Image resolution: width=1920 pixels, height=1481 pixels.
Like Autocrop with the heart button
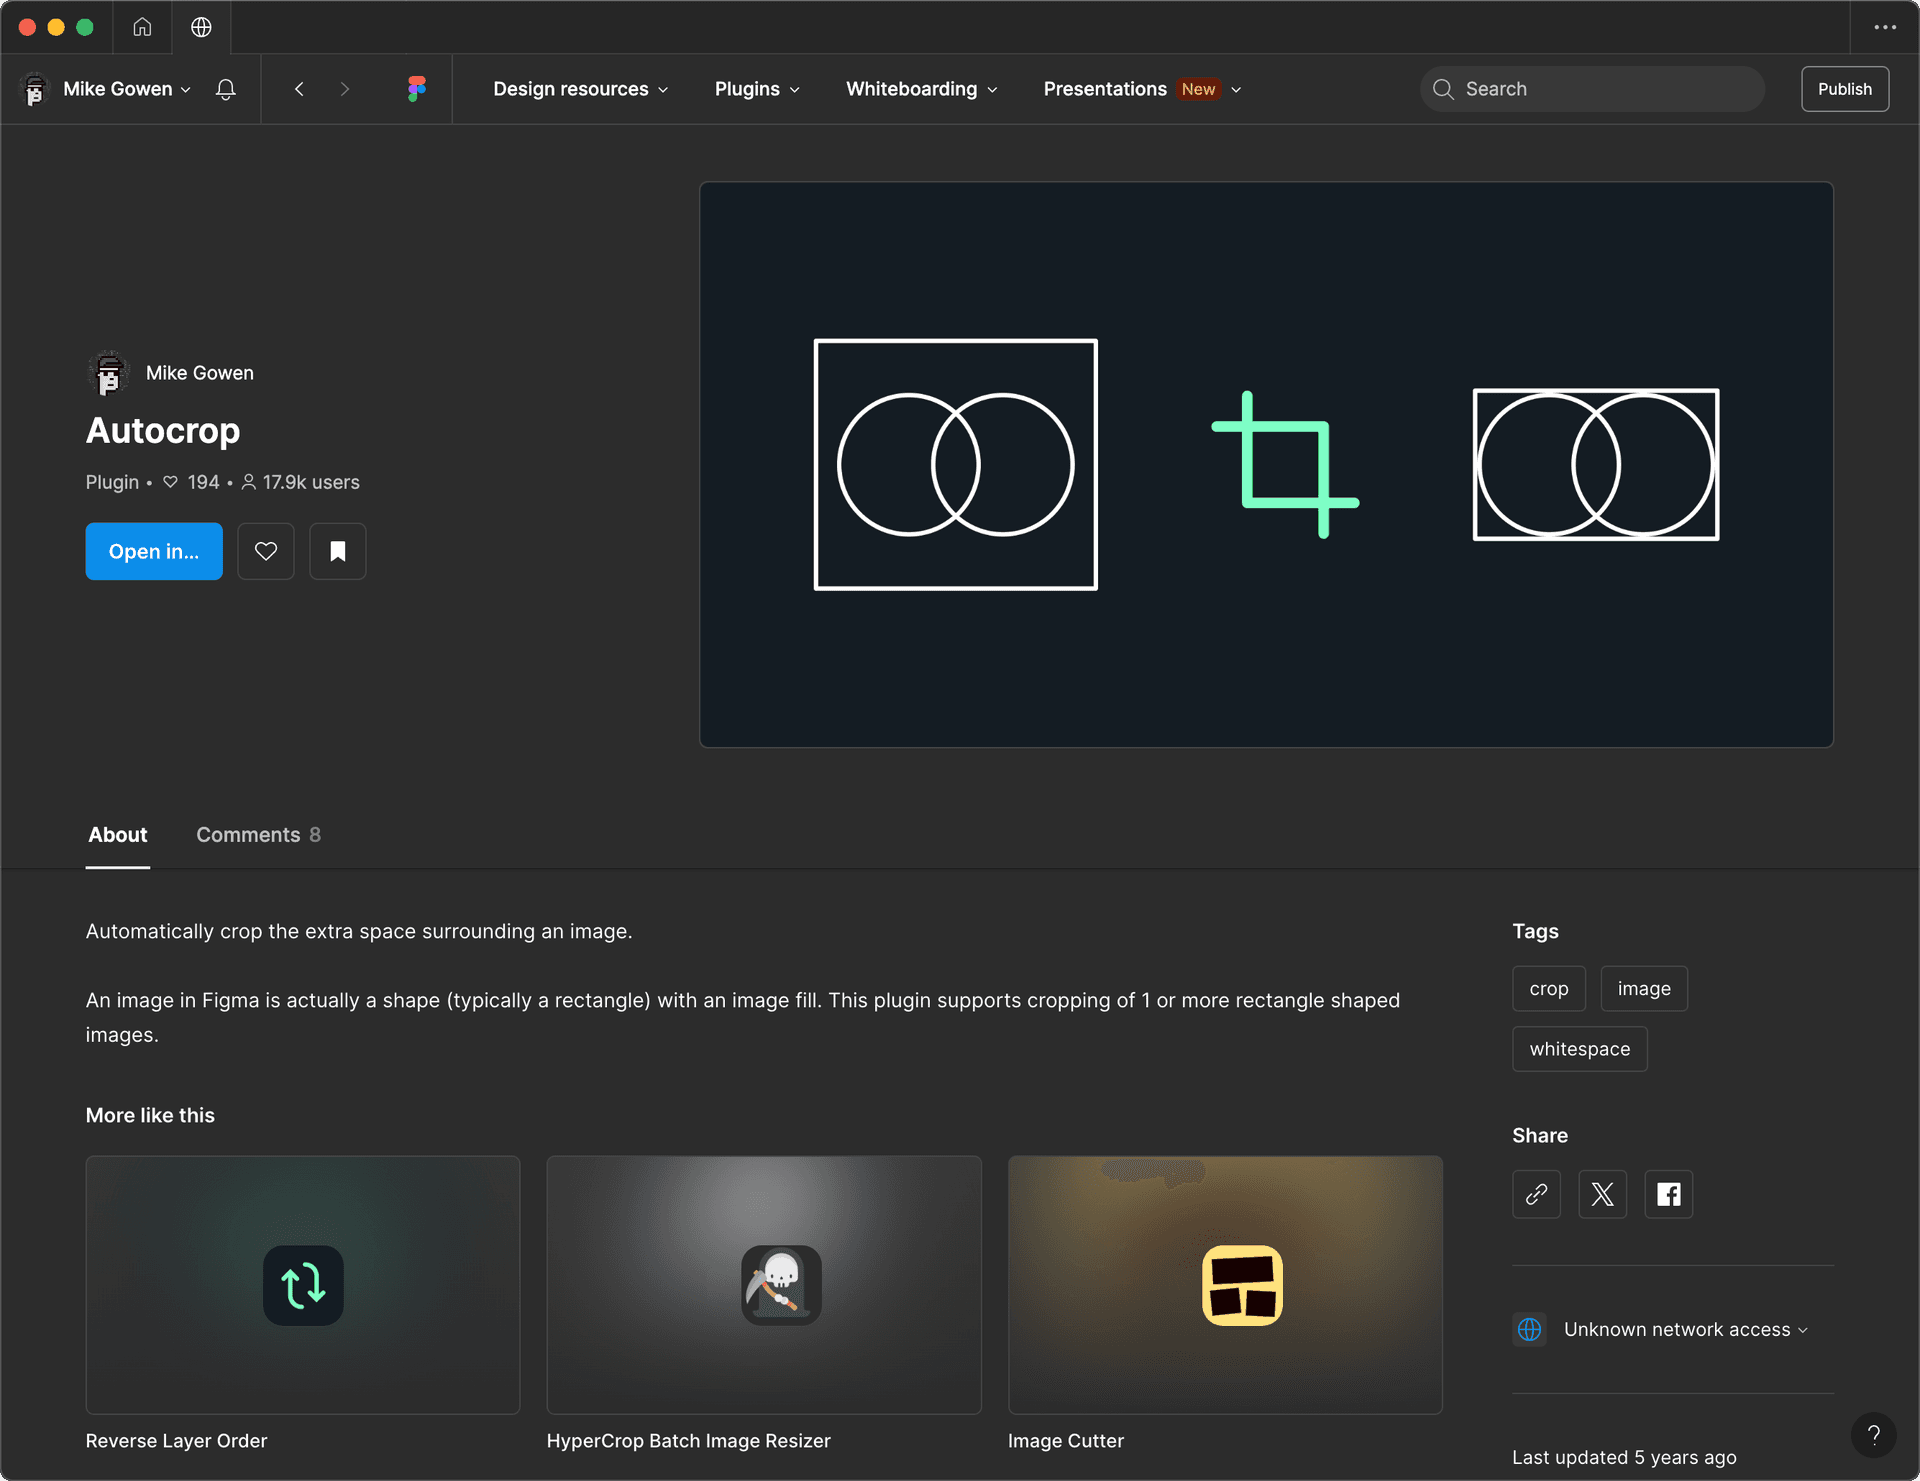266,551
